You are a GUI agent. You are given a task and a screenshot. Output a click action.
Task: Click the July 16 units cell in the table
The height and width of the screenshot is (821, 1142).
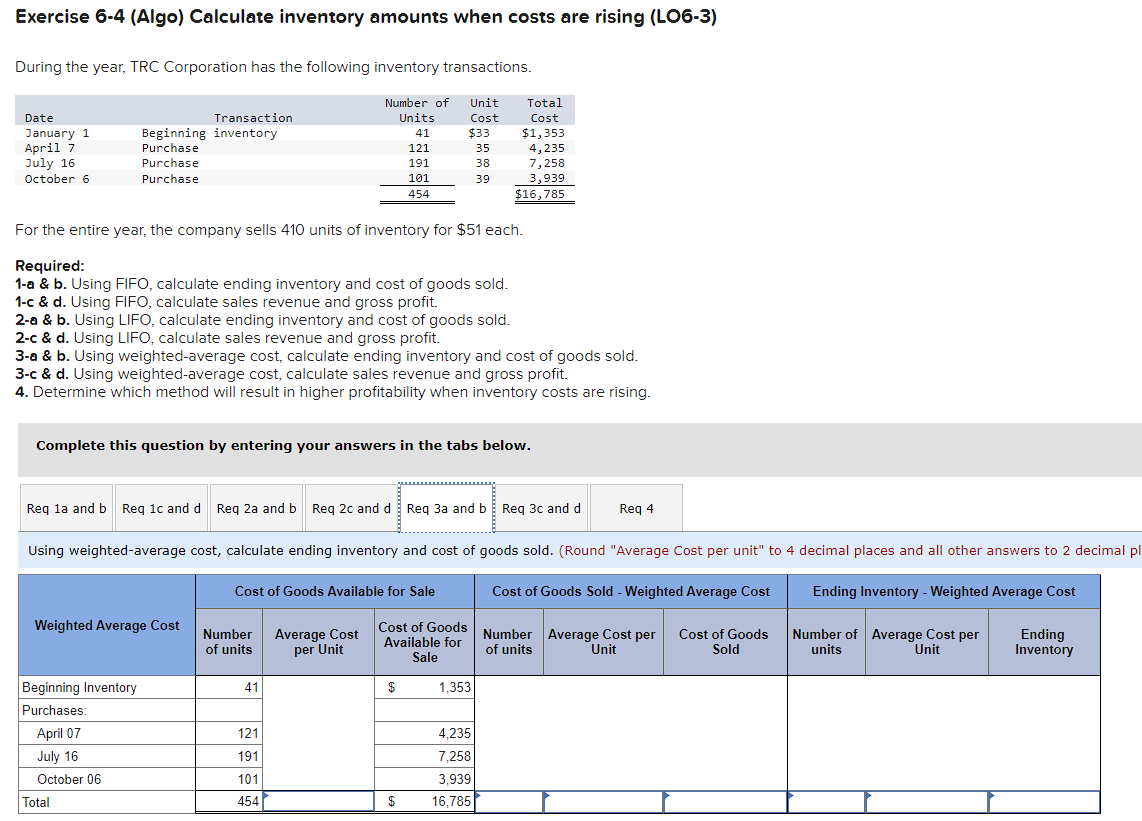pyautogui.click(x=228, y=756)
